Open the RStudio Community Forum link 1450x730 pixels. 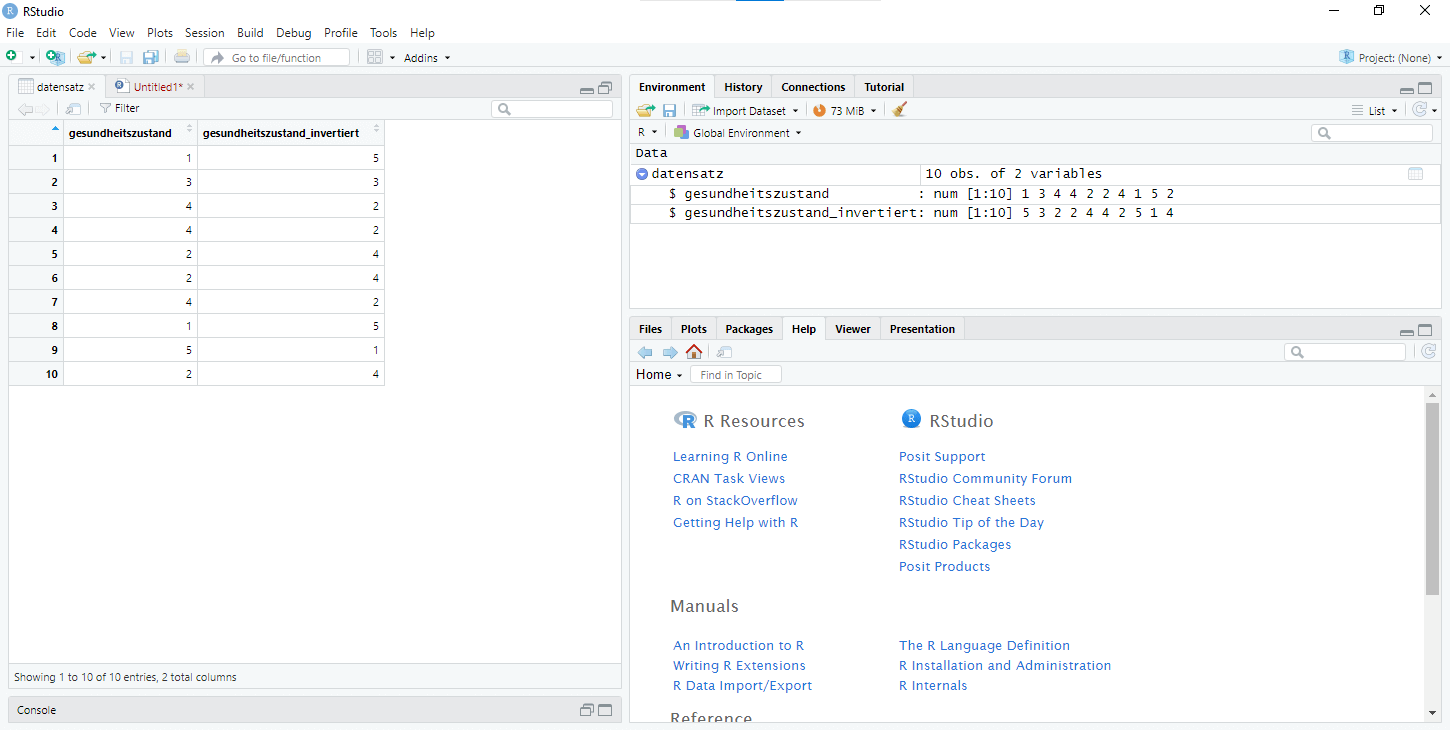(x=985, y=478)
